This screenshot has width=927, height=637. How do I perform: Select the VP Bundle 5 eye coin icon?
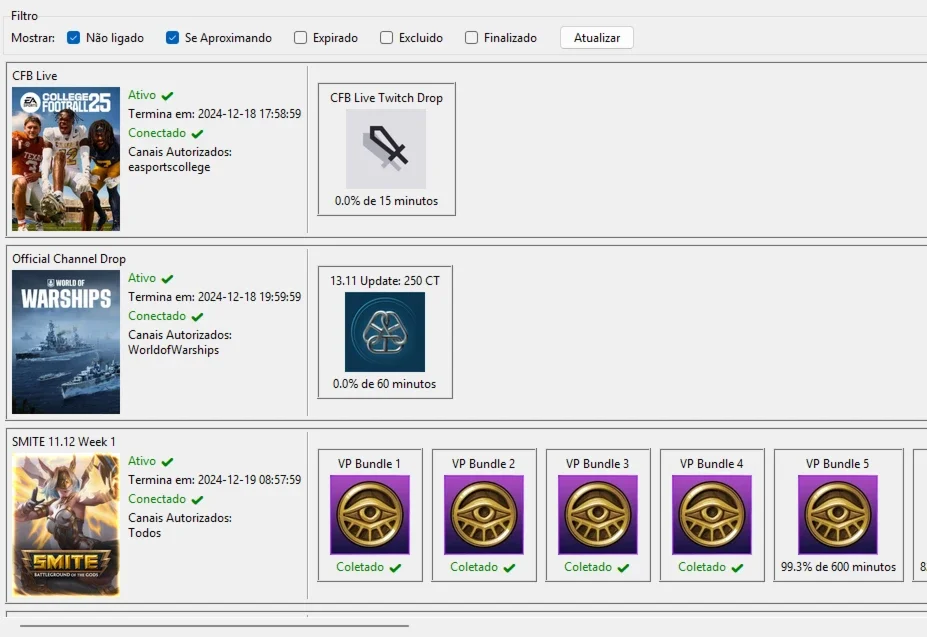pos(838,515)
